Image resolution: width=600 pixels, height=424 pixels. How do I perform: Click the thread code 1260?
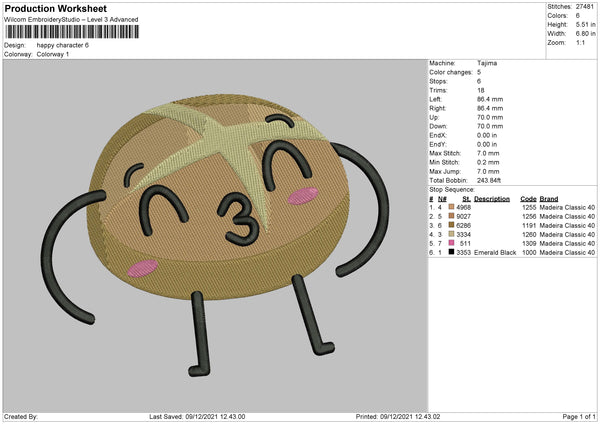pyautogui.click(x=529, y=235)
